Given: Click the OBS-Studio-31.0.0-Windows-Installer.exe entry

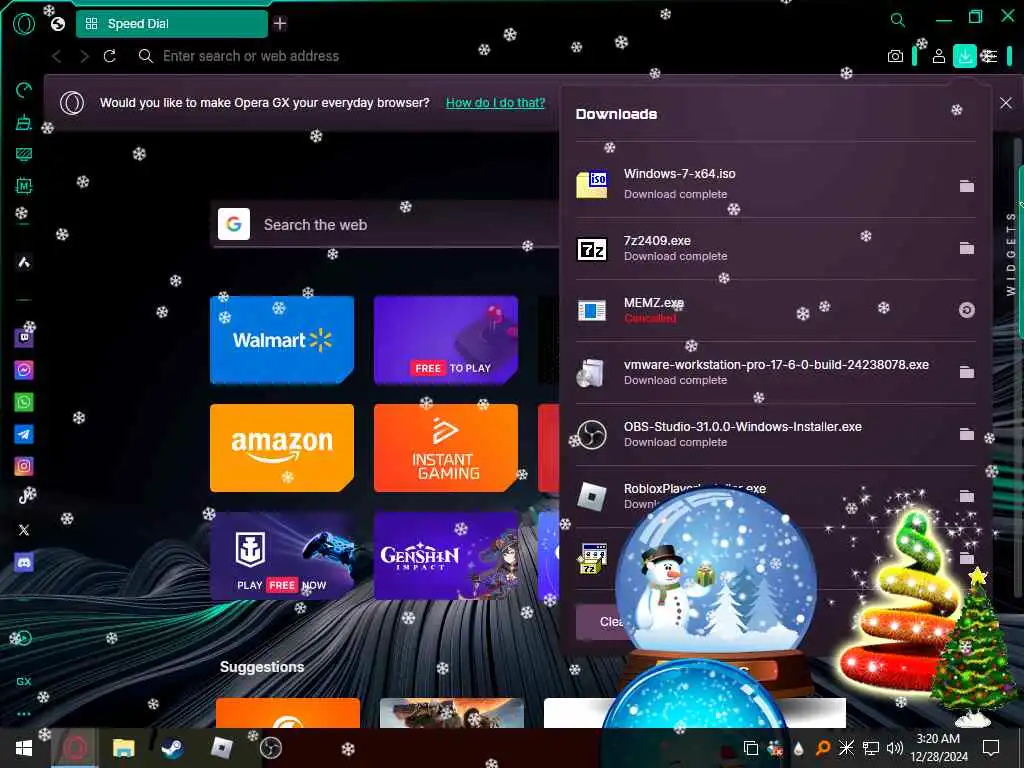Looking at the screenshot, I should [x=775, y=434].
